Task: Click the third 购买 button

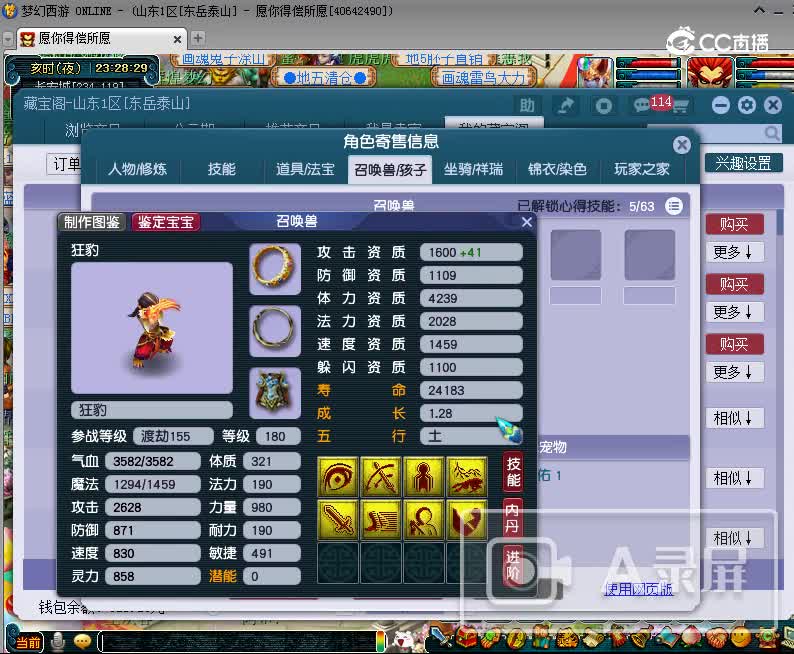Action: (734, 344)
